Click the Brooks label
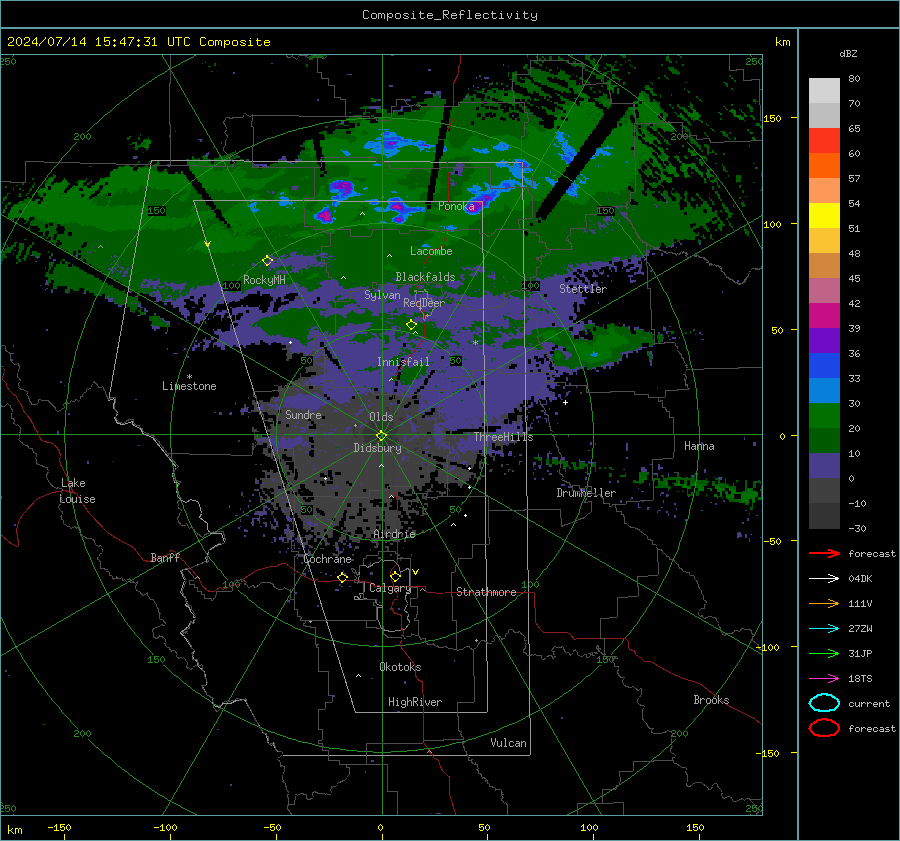 (x=711, y=700)
